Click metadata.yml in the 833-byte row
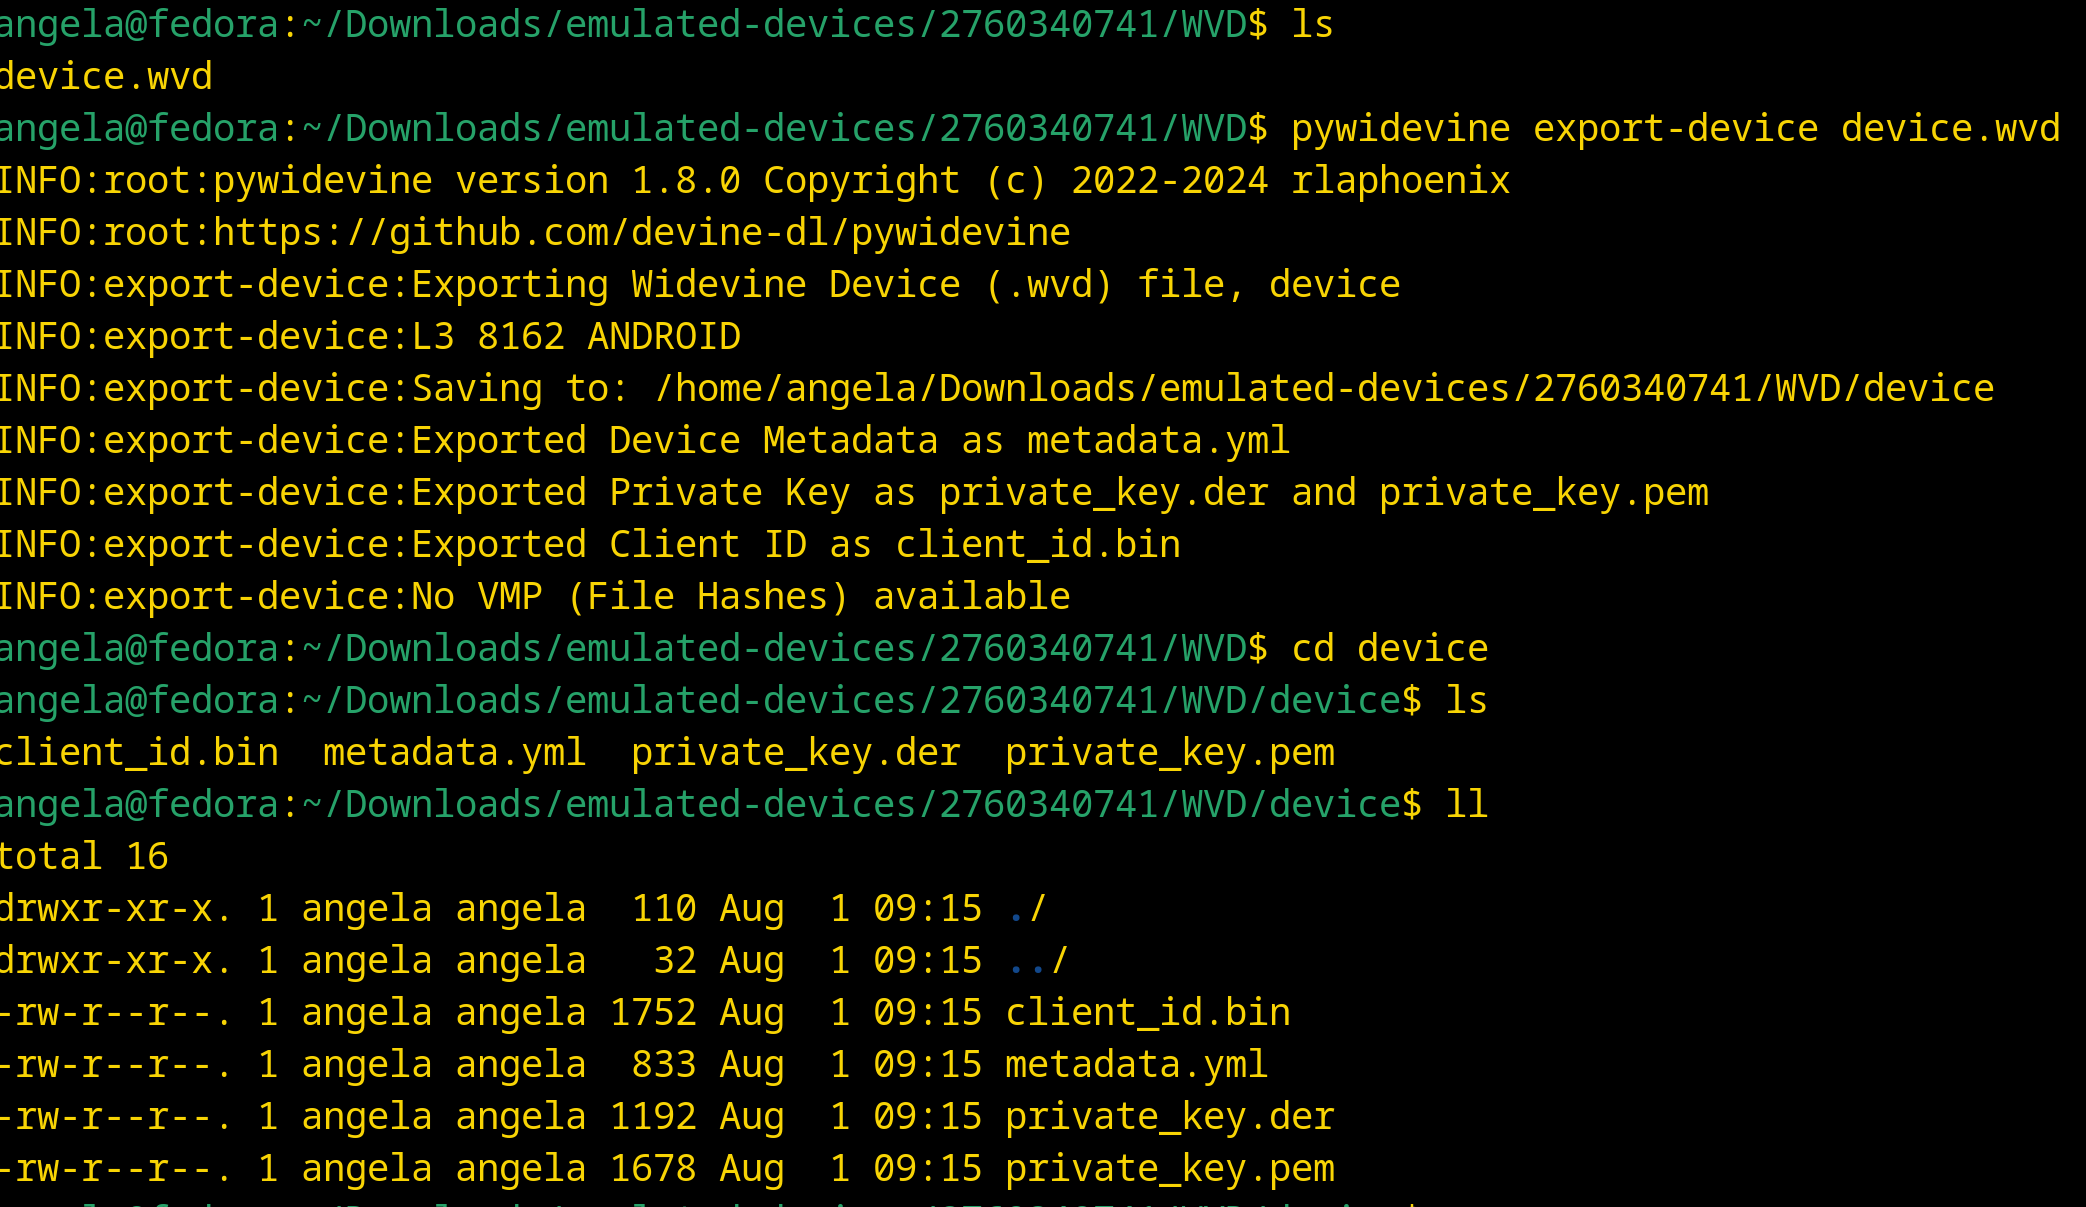Viewport: 2086px width, 1207px height. tap(1136, 1065)
